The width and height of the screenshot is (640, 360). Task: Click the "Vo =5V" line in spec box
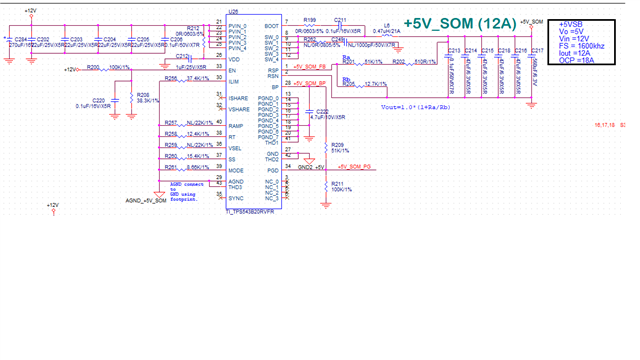point(571,31)
